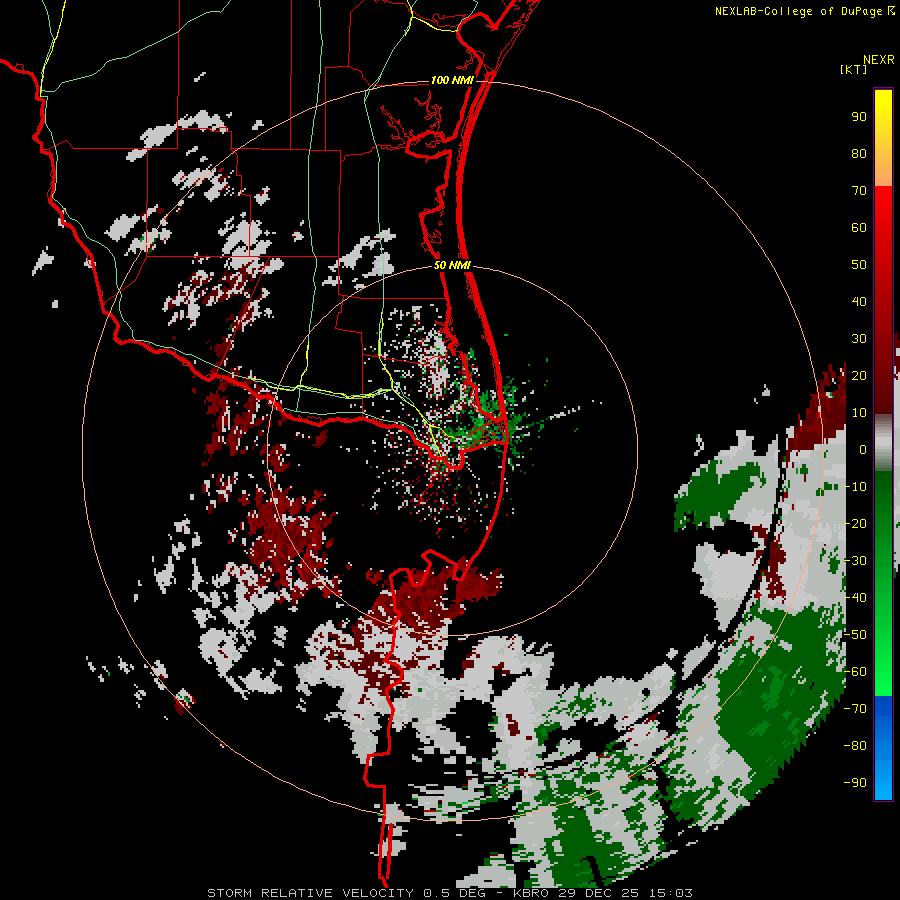The image size is (900, 900).
Task: Click the 0 value on velocity scale
Action: (x=863, y=450)
